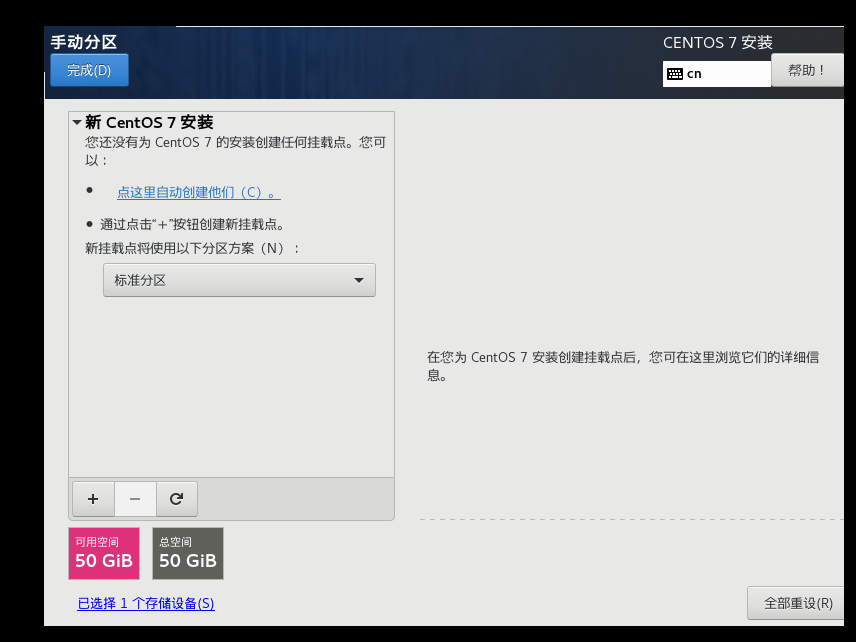This screenshot has height=642, width=856.
Task: Click the 手动分区 title text
Action: point(84,42)
